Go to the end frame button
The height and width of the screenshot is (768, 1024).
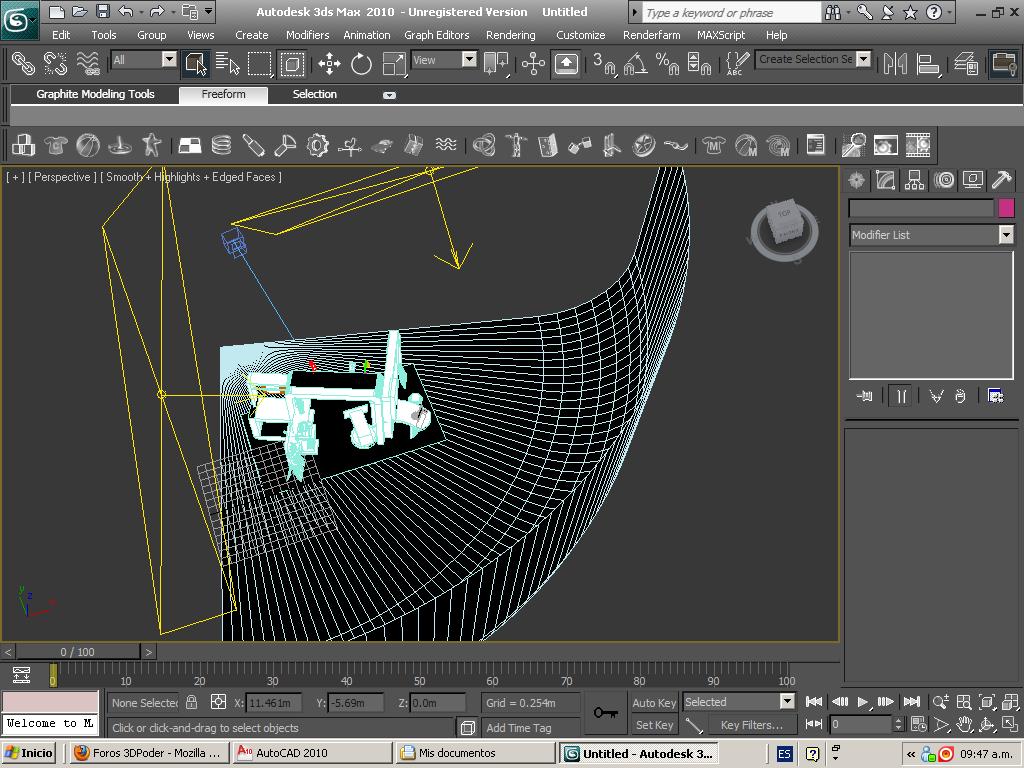point(912,702)
